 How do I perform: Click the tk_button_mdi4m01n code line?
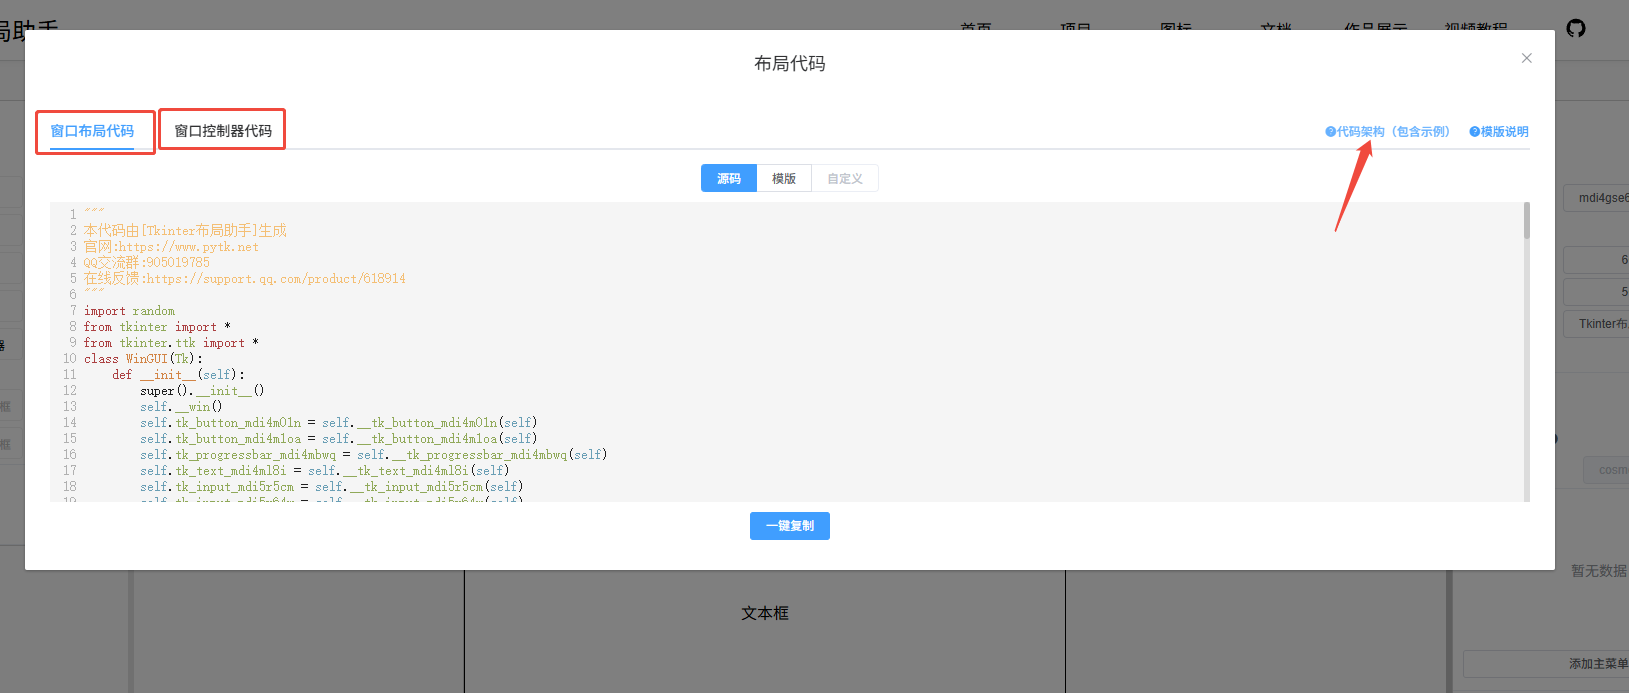click(338, 423)
